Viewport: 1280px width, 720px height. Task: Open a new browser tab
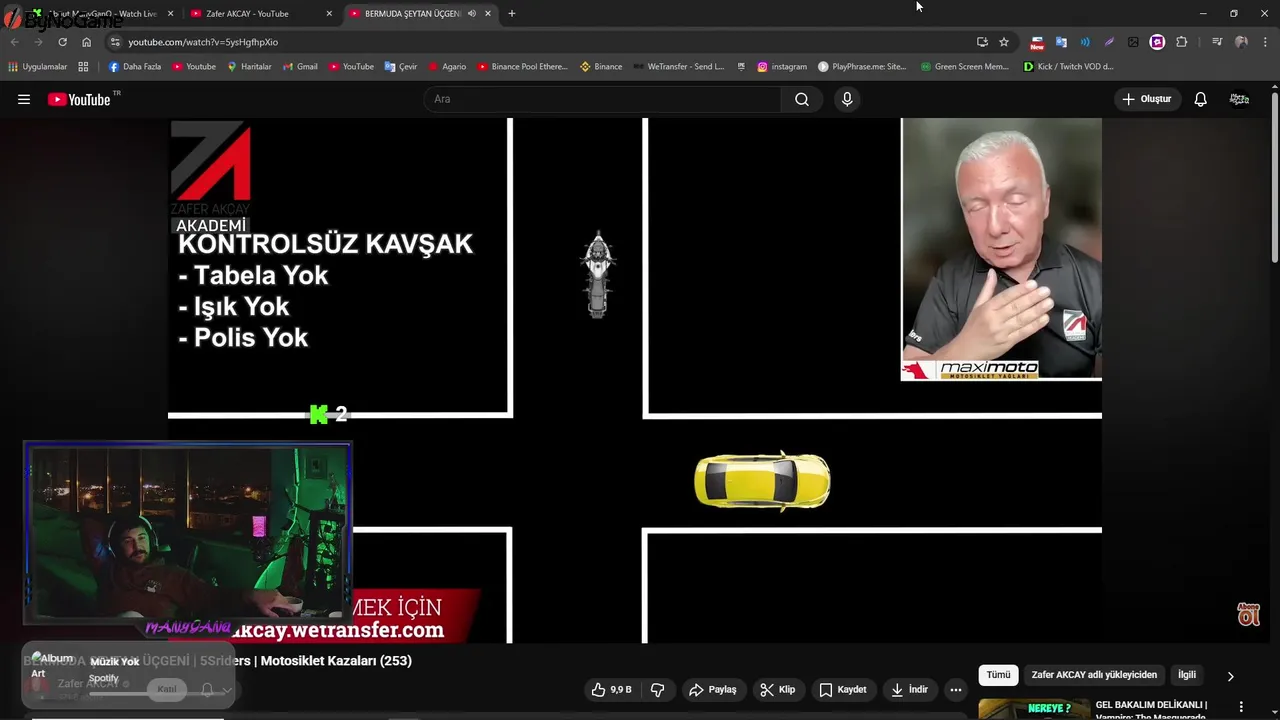512,14
